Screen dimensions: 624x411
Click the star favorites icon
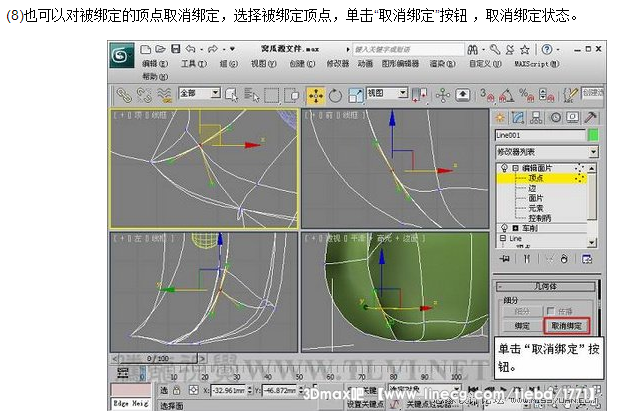pyautogui.click(x=525, y=50)
